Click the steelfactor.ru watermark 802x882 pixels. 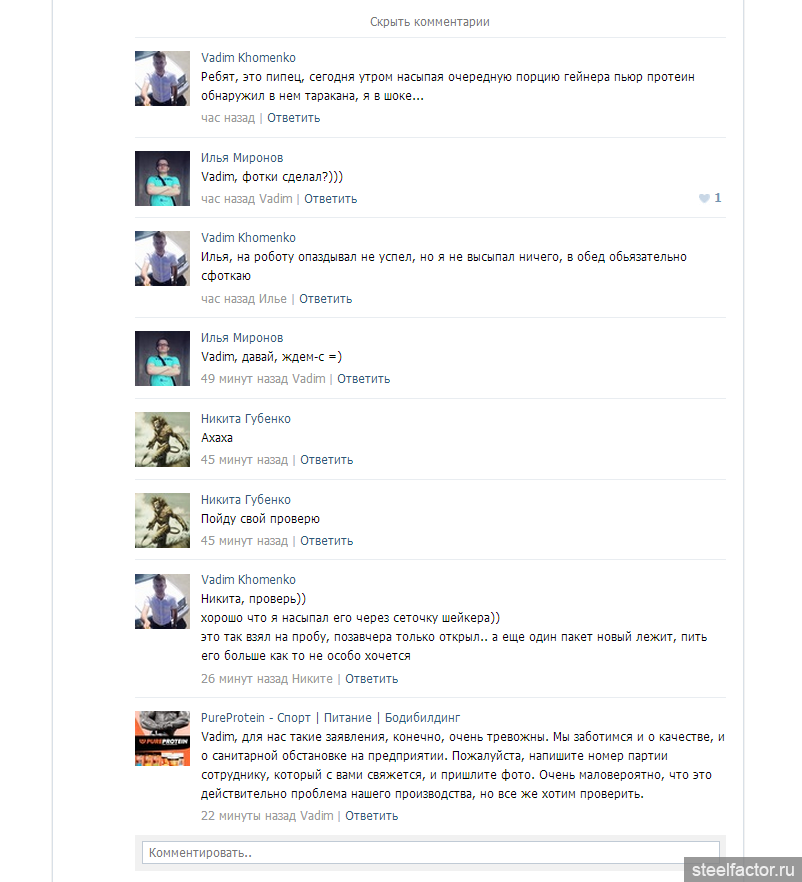(x=743, y=870)
